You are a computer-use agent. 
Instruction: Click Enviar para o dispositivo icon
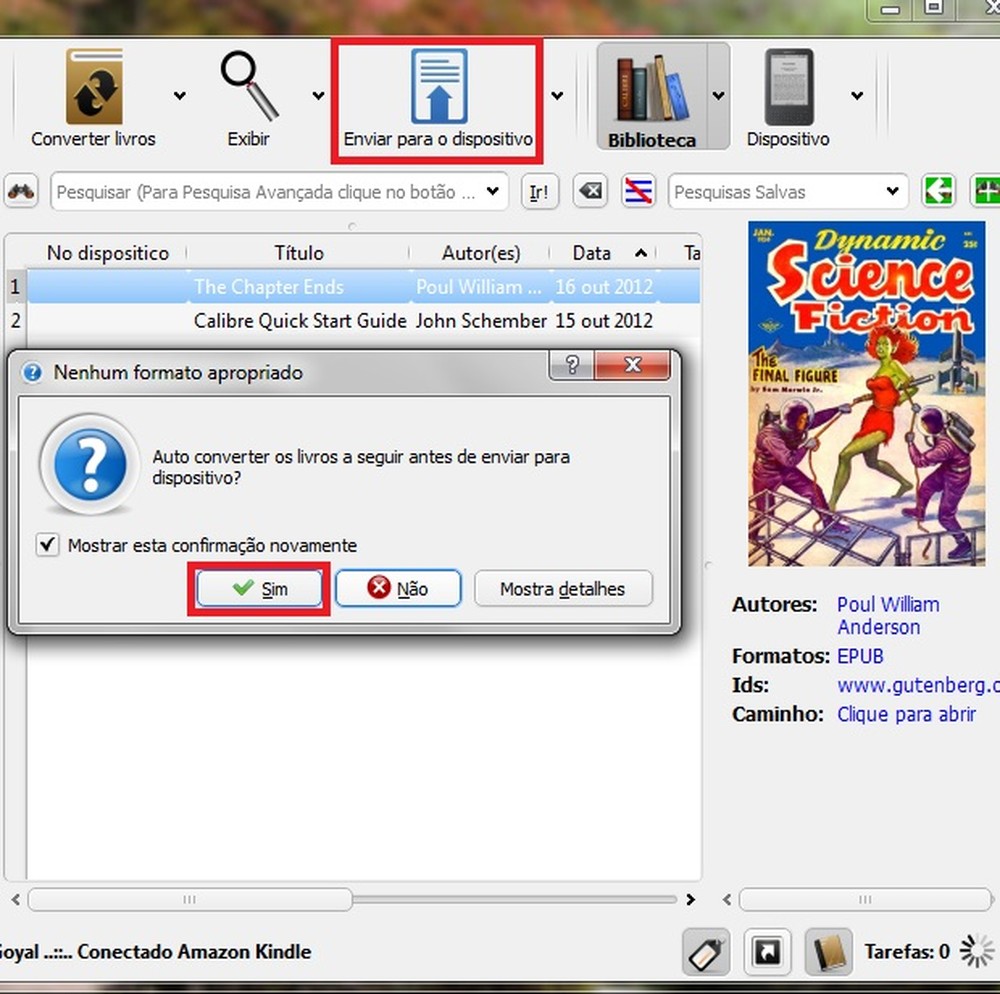[x=439, y=86]
